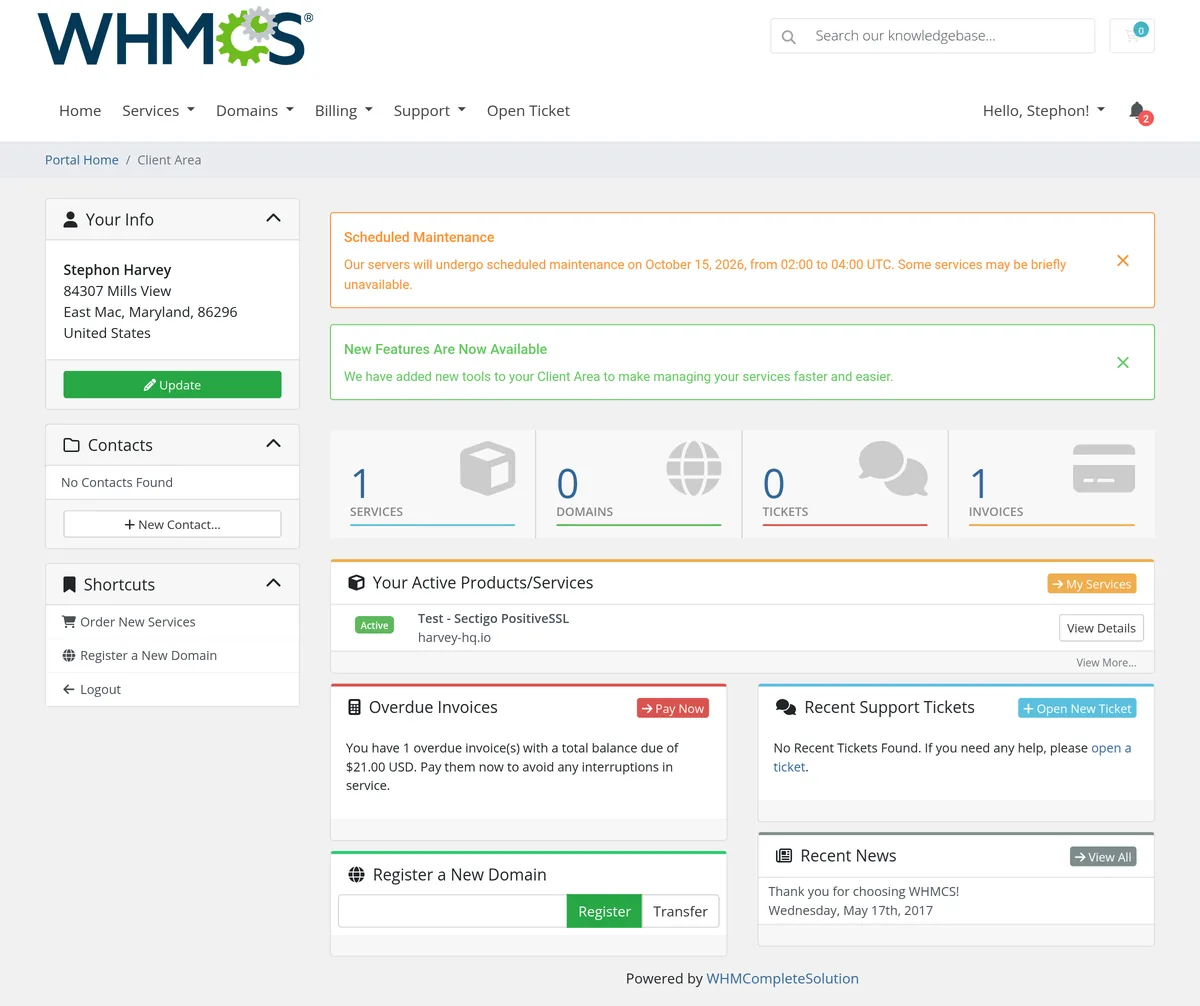Viewport: 1200px width, 1006px height.
Task: Collapse the Shortcuts panel
Action: [273, 582]
